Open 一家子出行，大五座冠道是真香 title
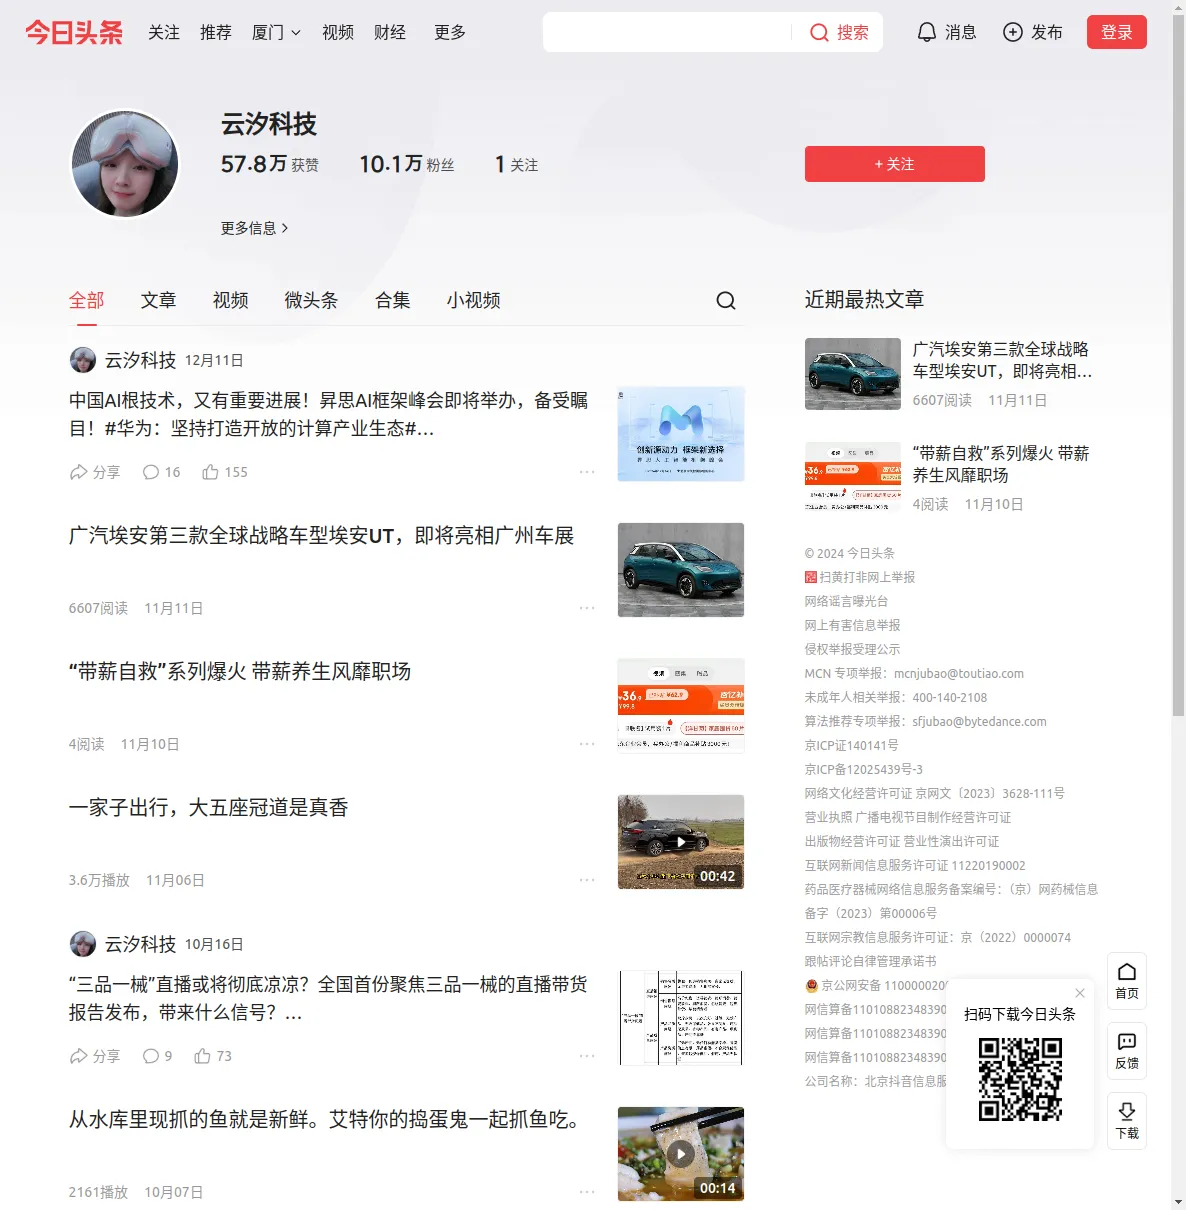 208,808
